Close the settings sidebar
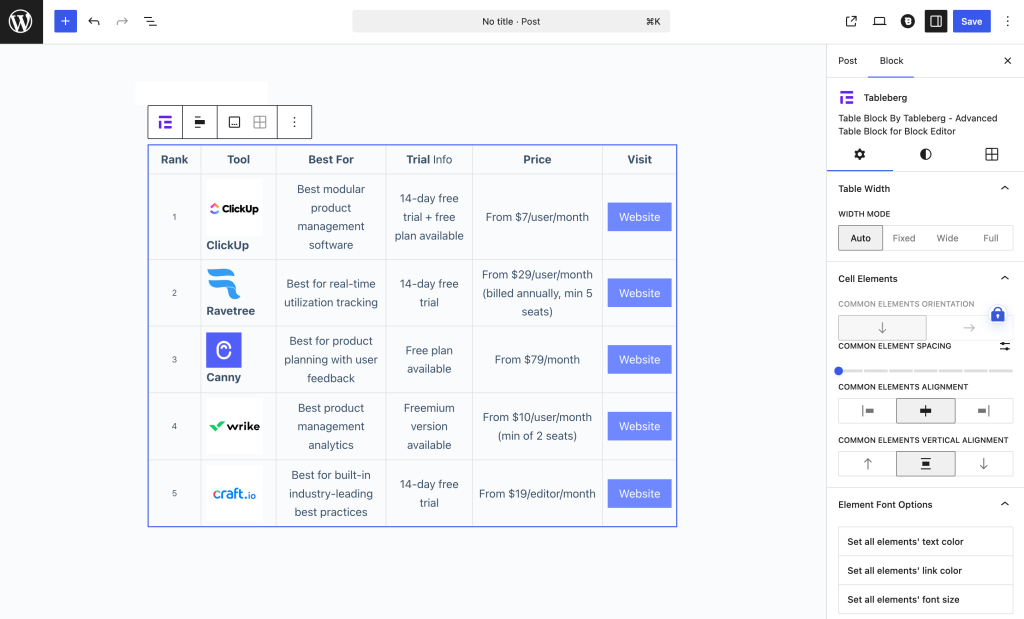This screenshot has width=1024, height=619. (1008, 61)
